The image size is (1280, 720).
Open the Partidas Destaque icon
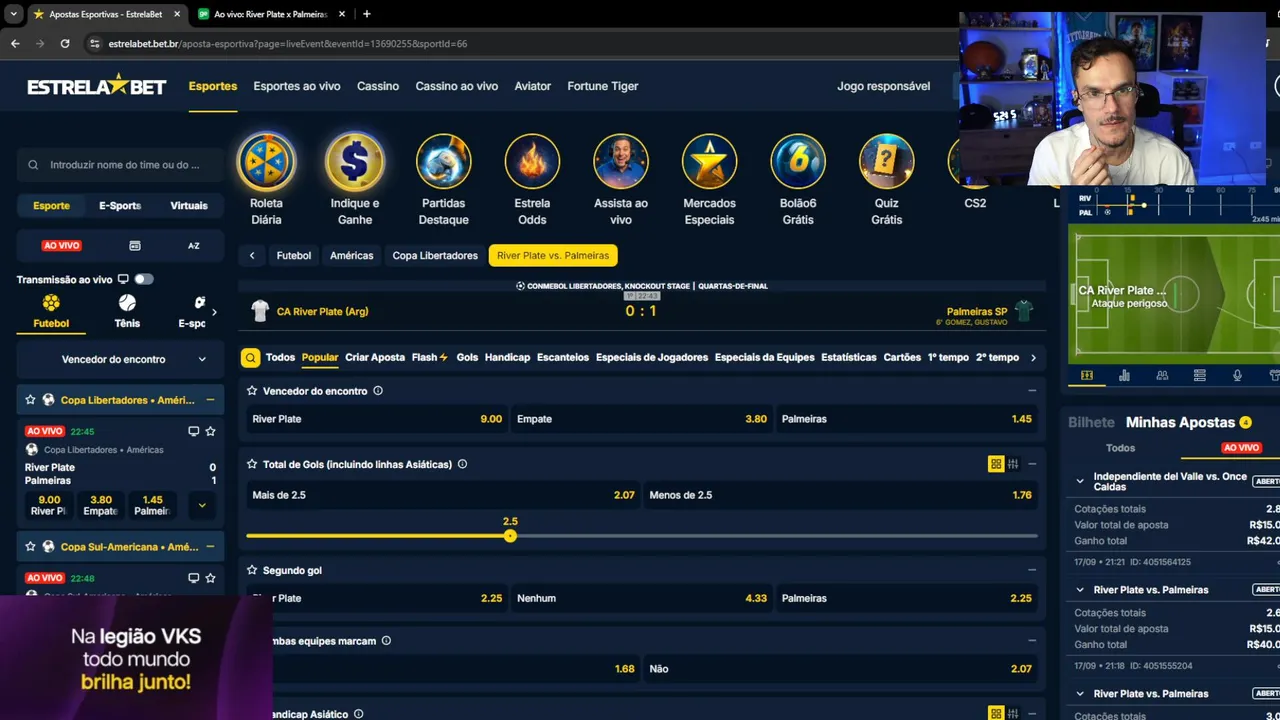point(443,161)
